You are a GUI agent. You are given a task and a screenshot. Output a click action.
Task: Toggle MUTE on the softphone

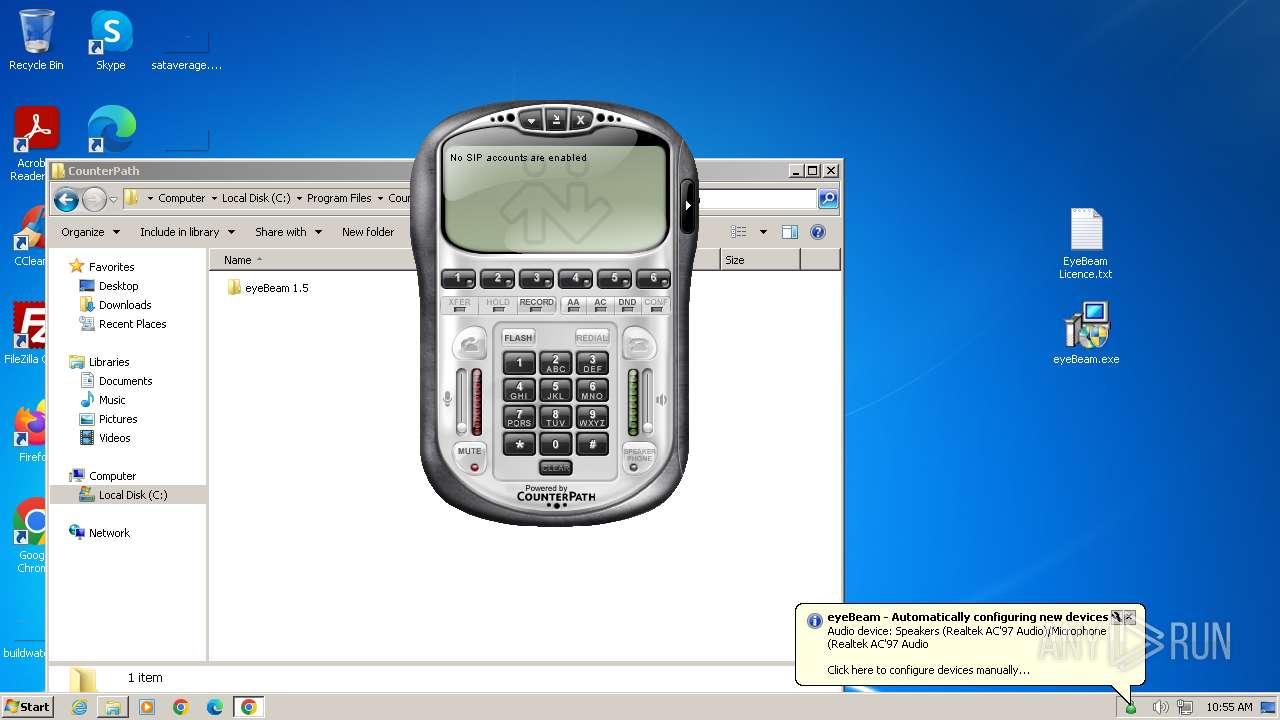[x=470, y=457]
